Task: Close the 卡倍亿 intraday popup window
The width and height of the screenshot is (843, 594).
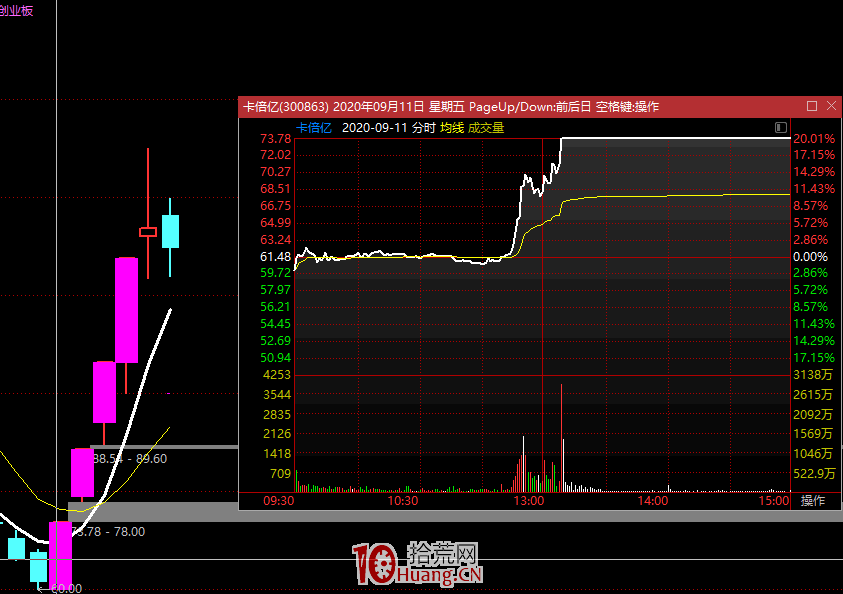Action: click(831, 106)
